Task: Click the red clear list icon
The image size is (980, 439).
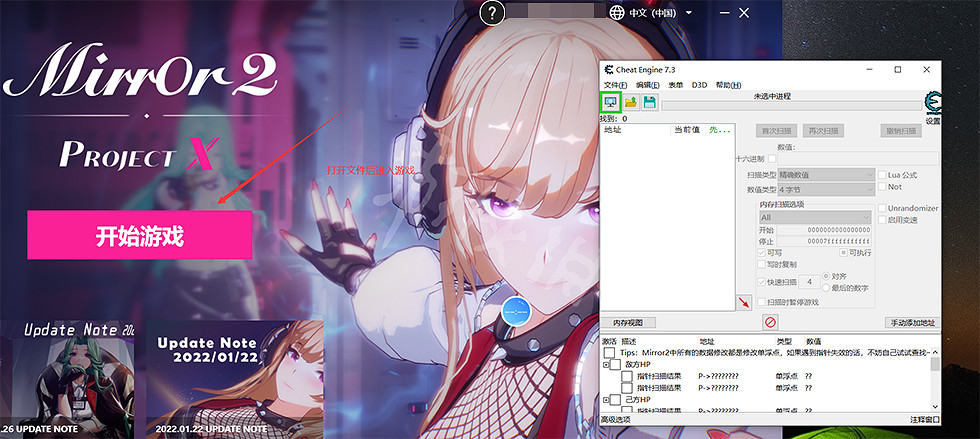Action: pos(770,322)
